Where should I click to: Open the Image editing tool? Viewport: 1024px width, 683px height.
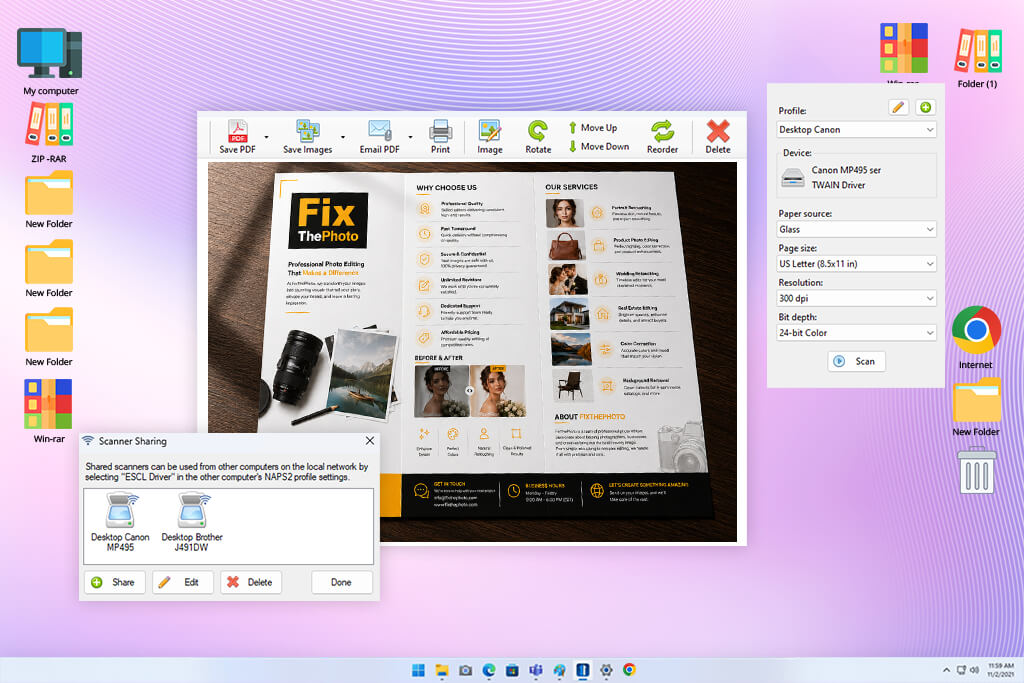pos(490,136)
